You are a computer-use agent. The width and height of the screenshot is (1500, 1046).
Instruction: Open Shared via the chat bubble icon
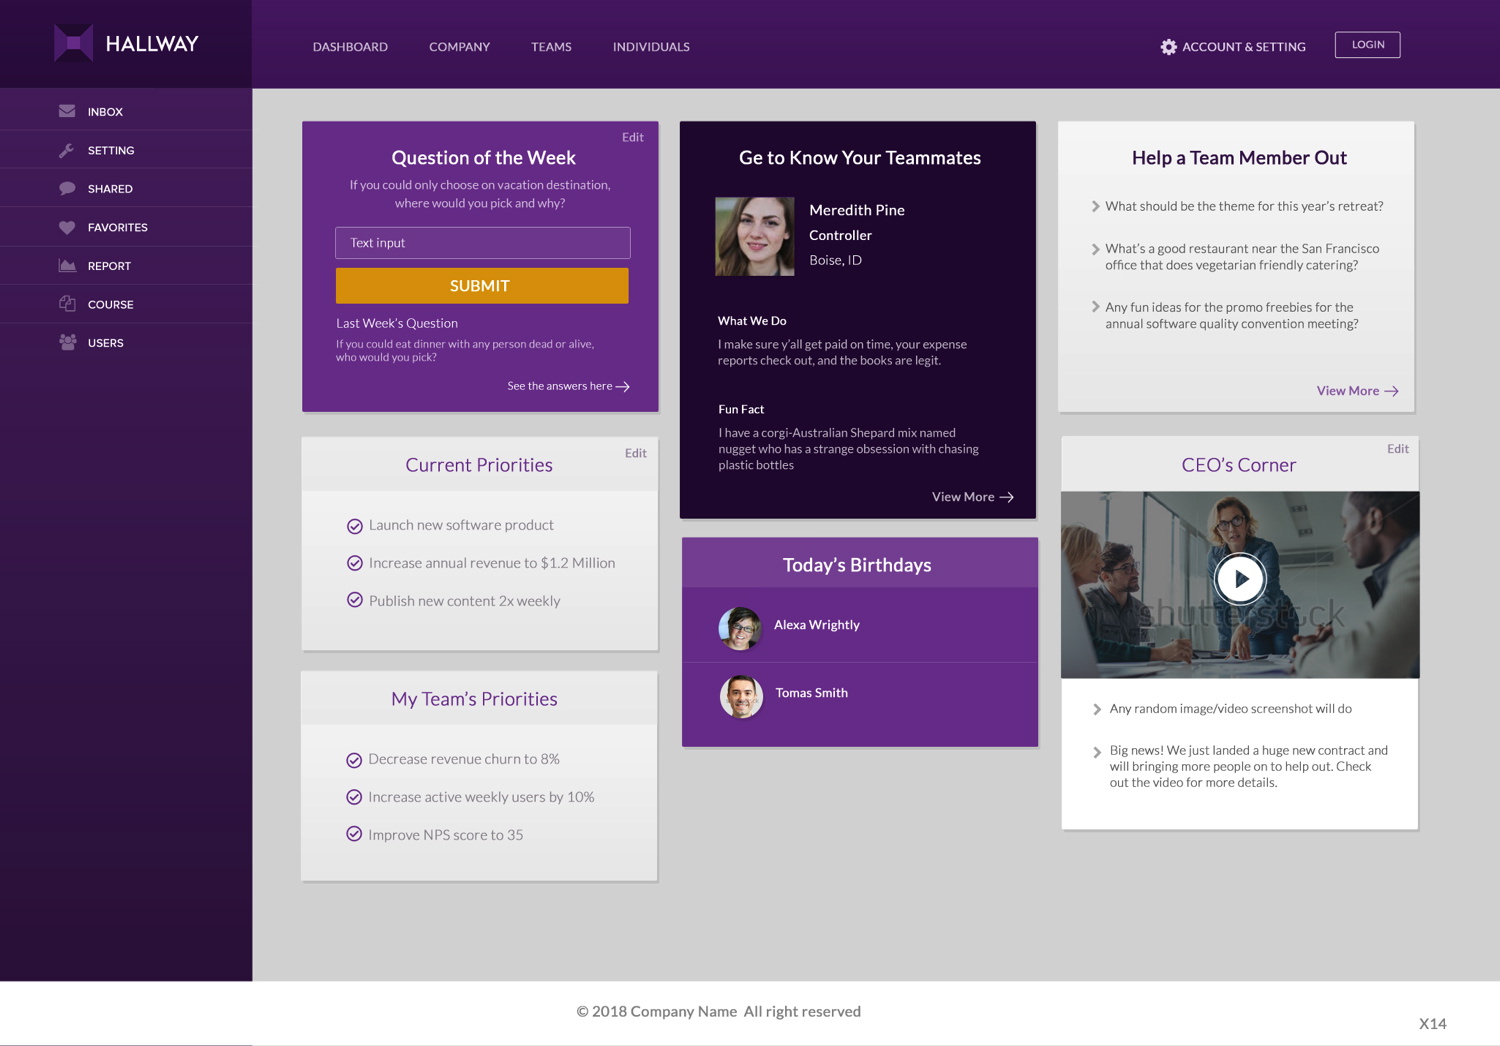pos(66,188)
